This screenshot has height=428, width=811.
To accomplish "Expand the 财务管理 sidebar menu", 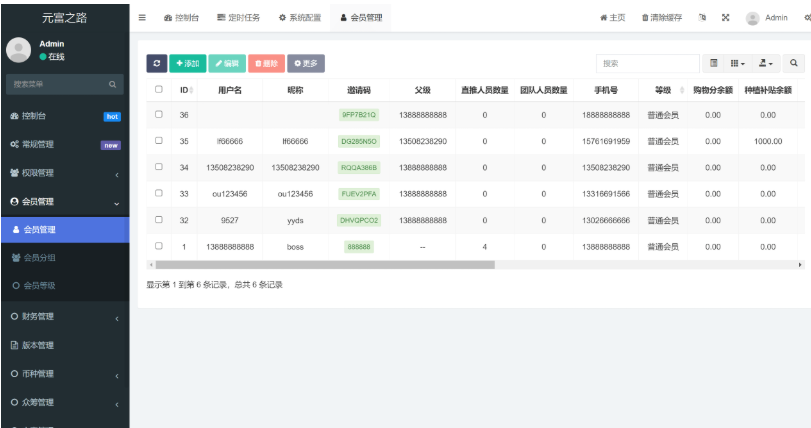I will (65, 317).
